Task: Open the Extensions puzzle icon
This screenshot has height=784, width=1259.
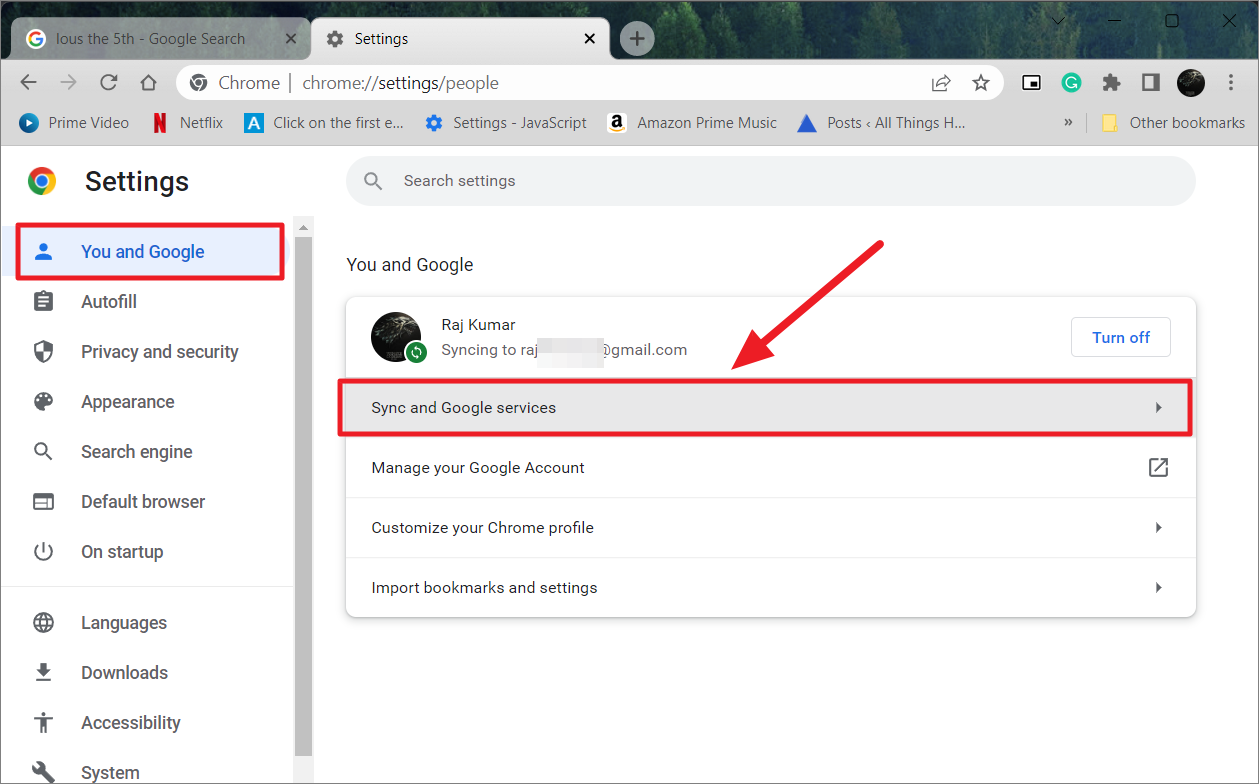Action: pos(1111,83)
